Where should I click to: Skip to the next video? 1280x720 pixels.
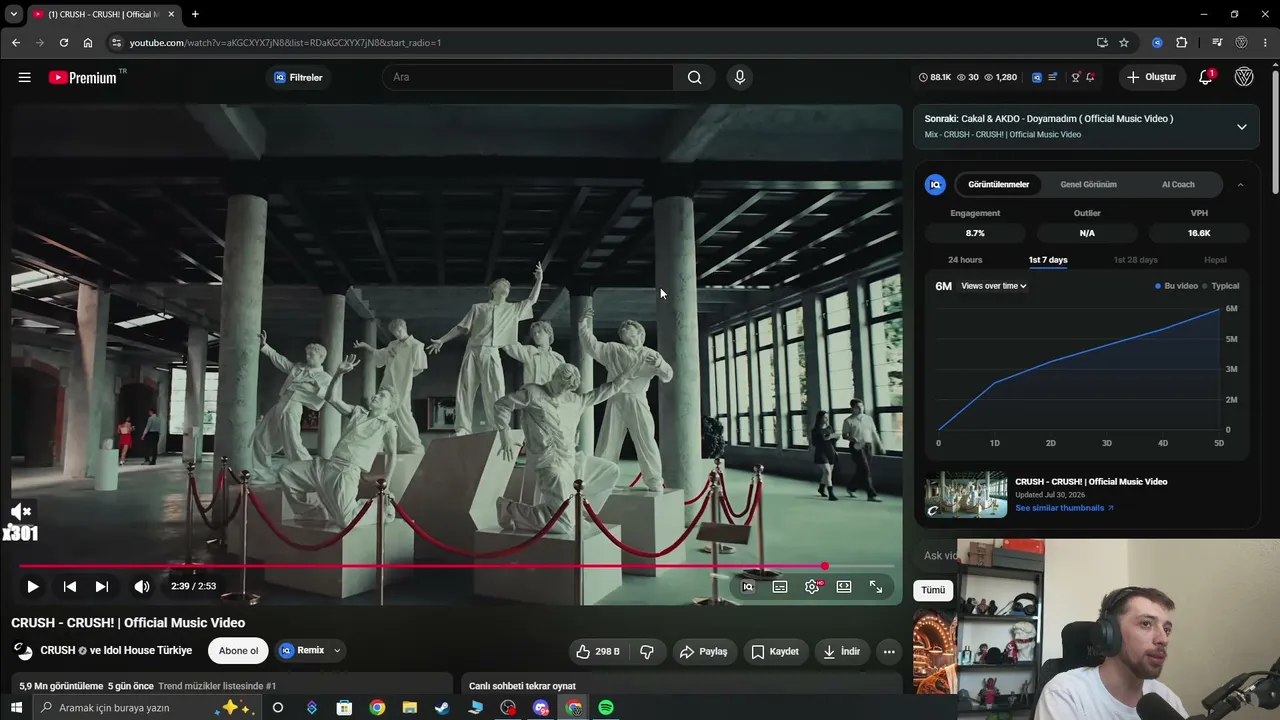pyautogui.click(x=101, y=587)
